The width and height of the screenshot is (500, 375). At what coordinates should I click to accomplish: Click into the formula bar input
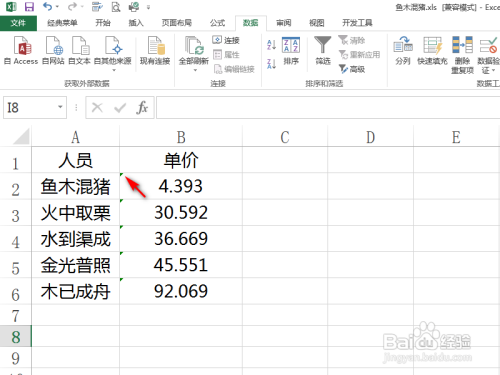pos(328,107)
